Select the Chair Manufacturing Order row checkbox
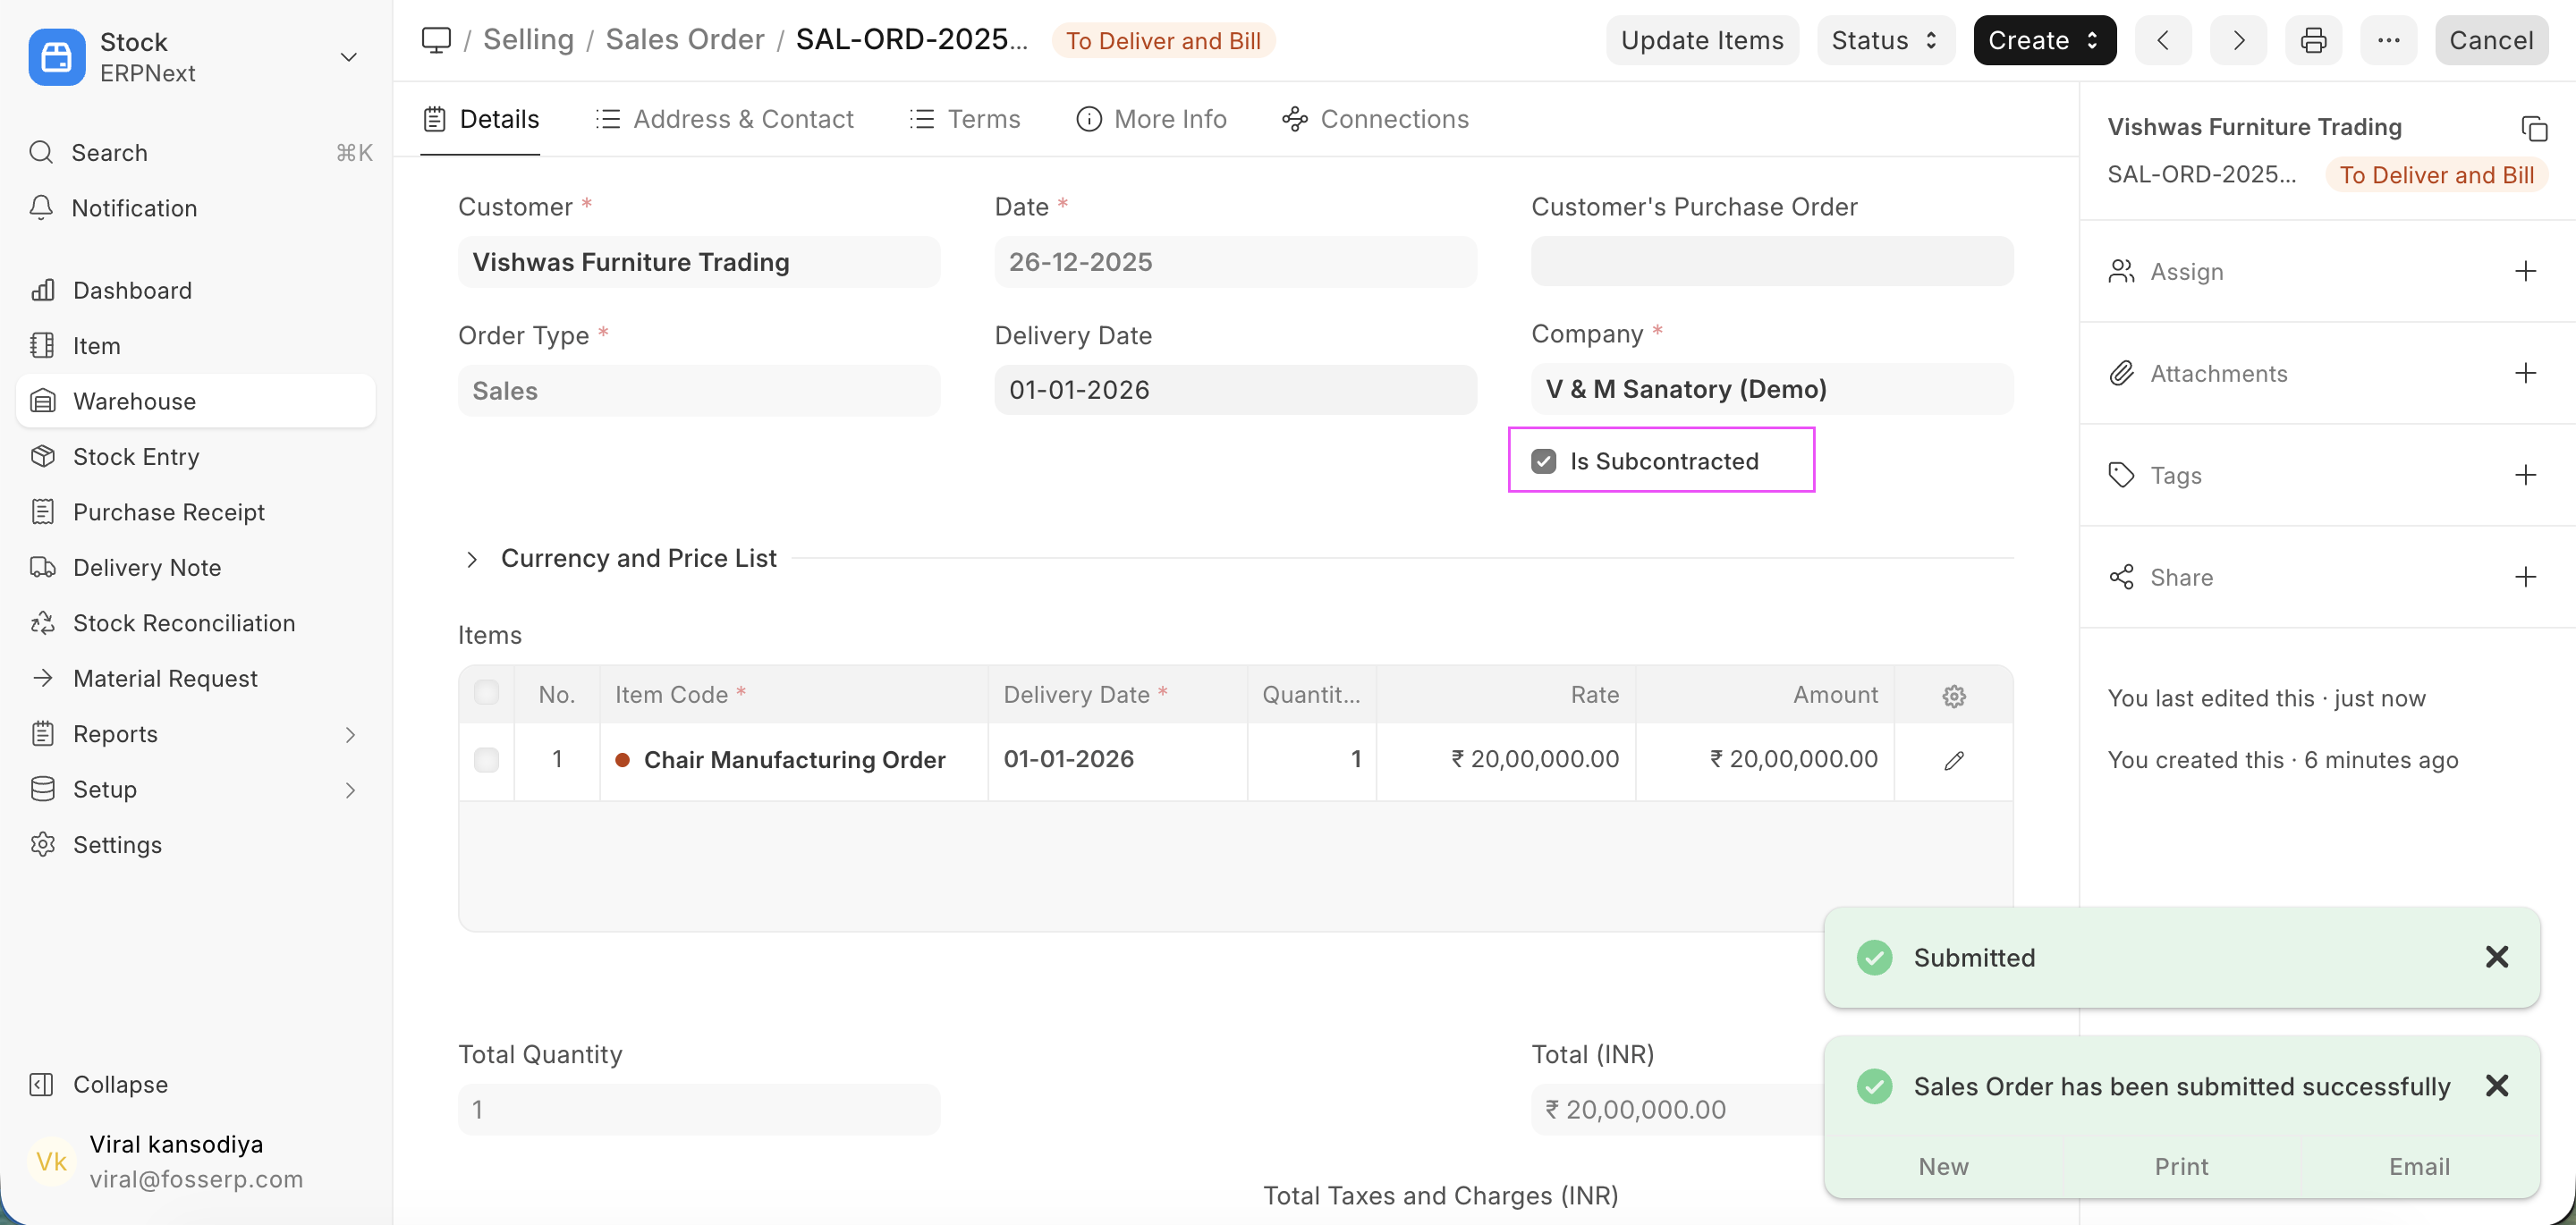2576x1225 pixels. click(x=487, y=760)
